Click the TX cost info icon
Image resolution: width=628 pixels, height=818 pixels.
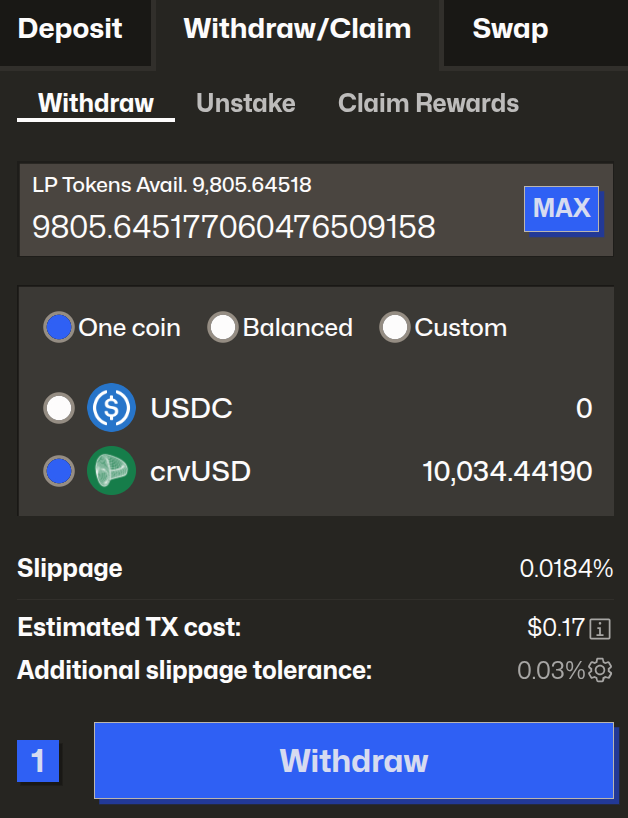600,629
